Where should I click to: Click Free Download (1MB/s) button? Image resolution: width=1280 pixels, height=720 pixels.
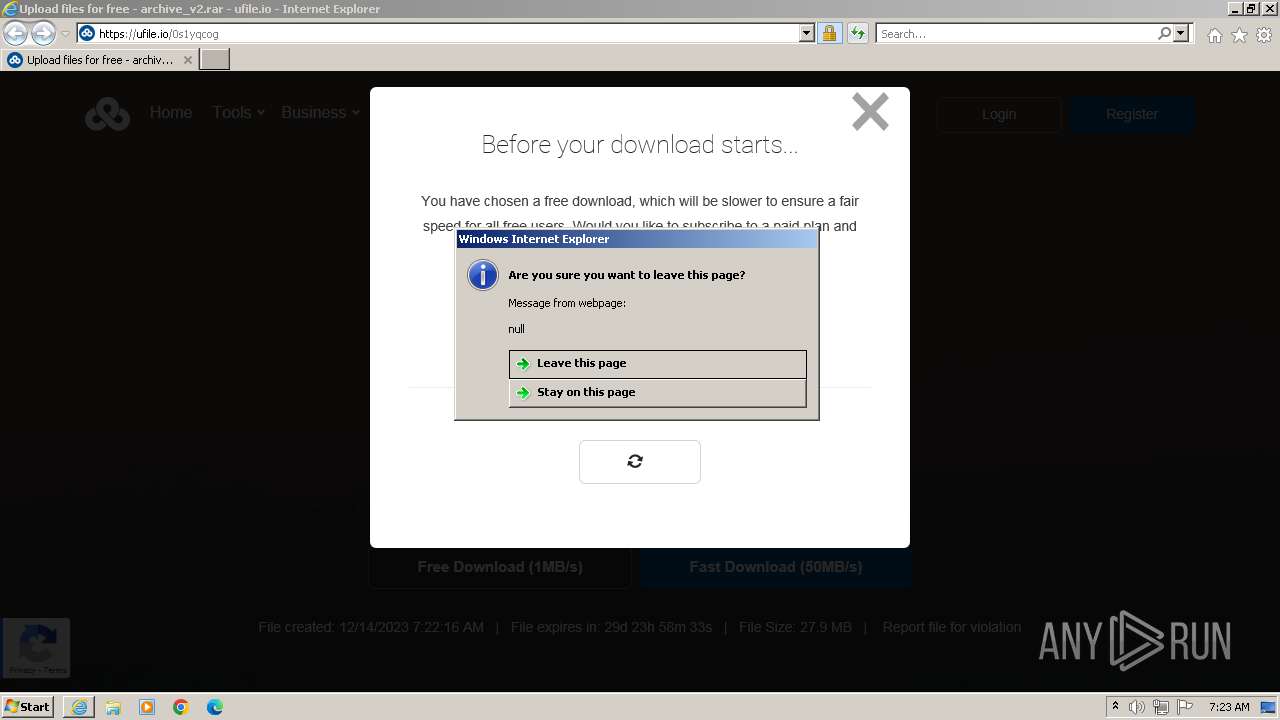point(500,567)
